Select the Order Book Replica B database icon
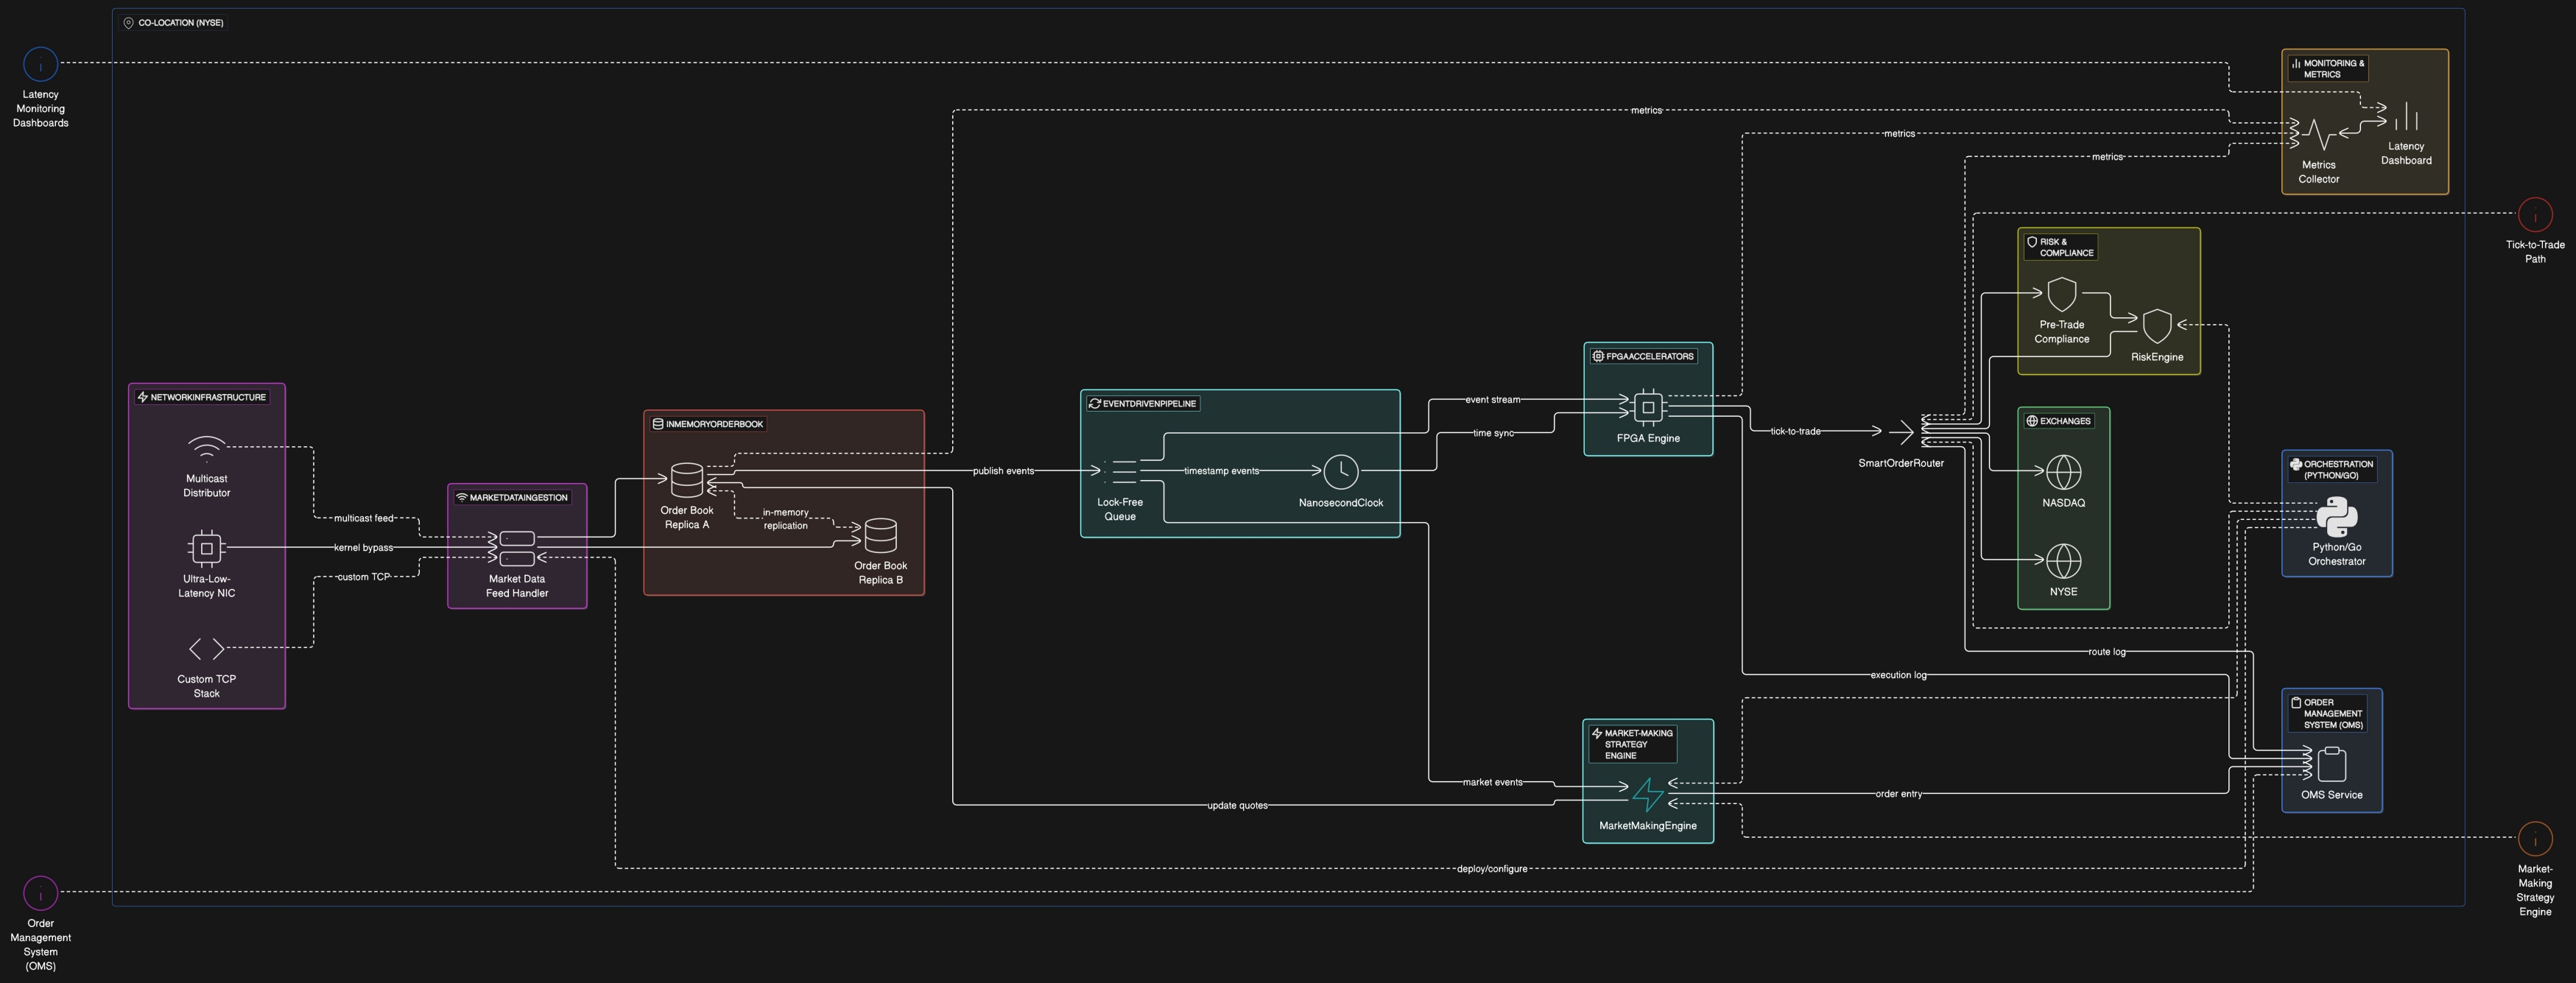 (x=880, y=535)
